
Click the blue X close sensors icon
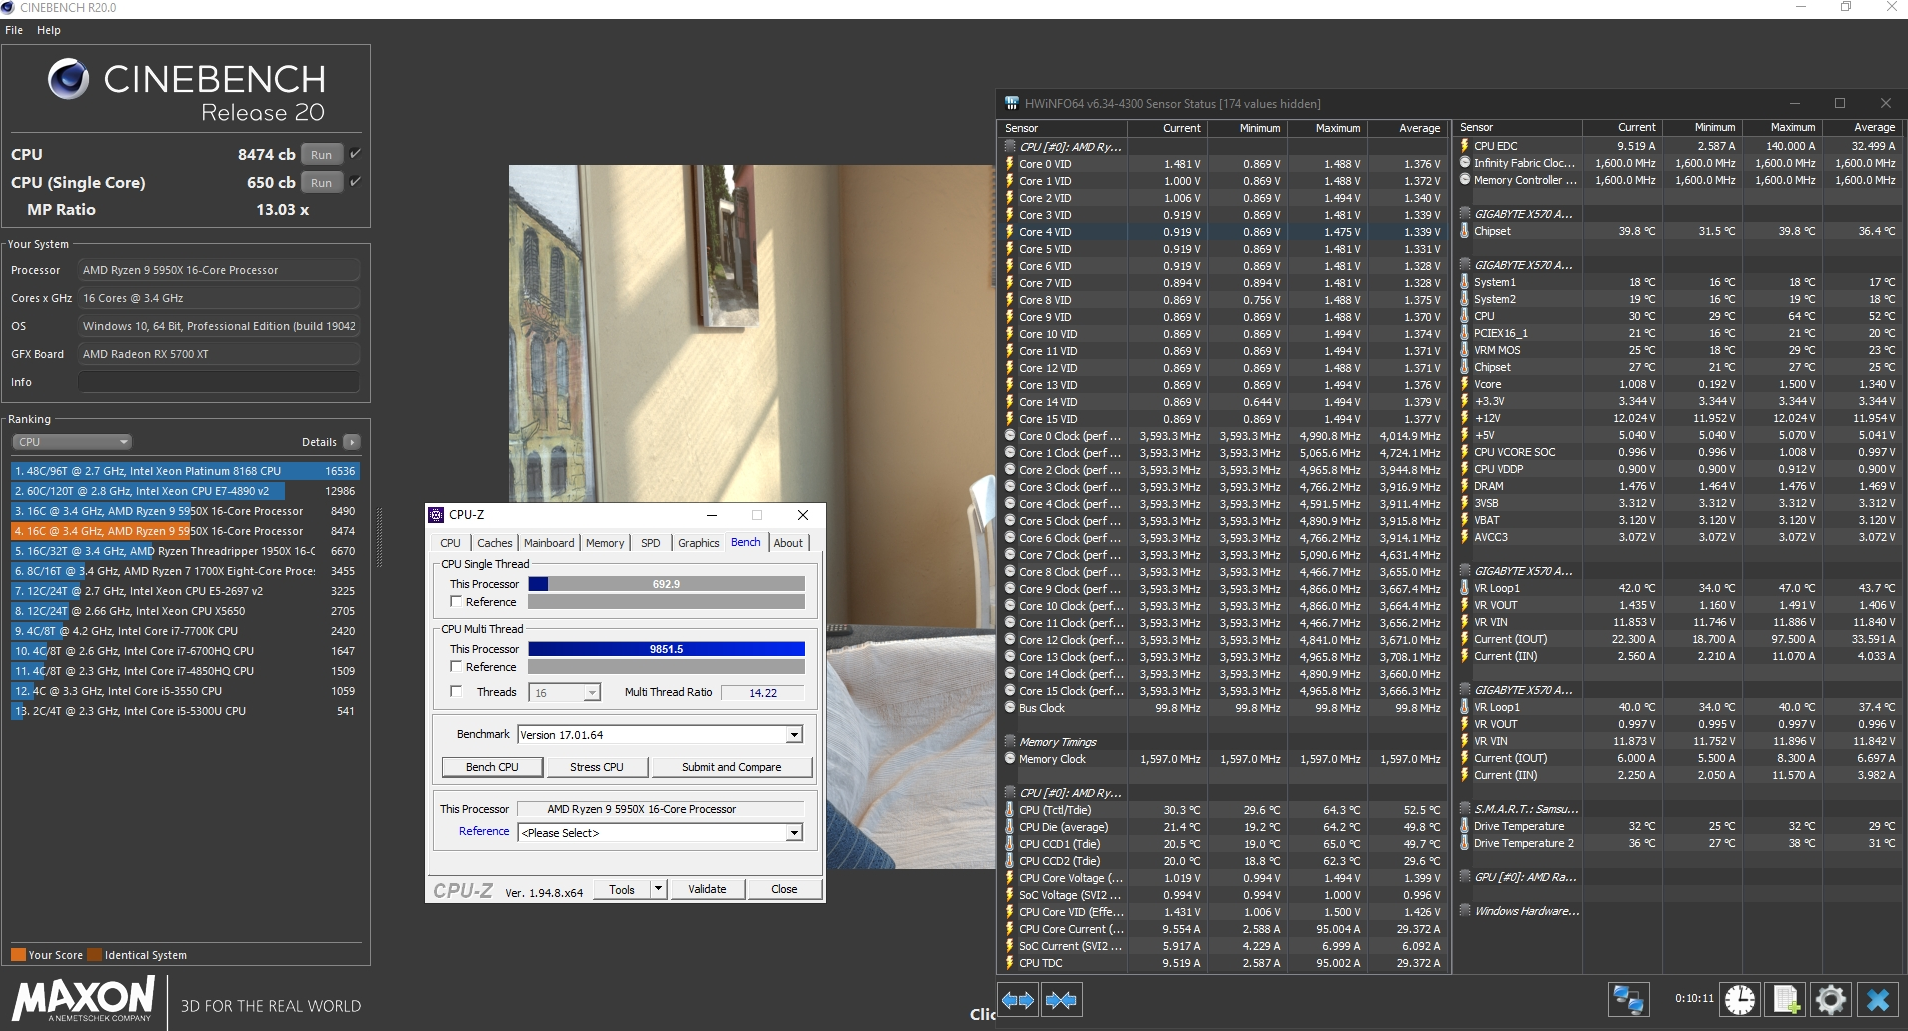tap(1878, 999)
